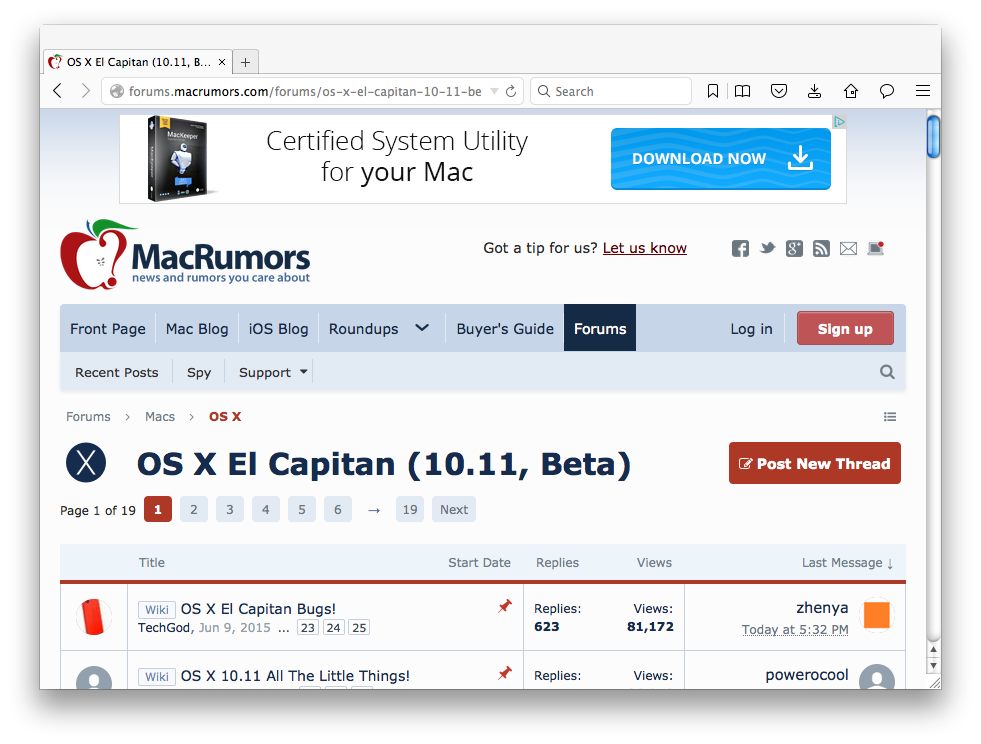Click the Post New Thread button

tap(815, 463)
